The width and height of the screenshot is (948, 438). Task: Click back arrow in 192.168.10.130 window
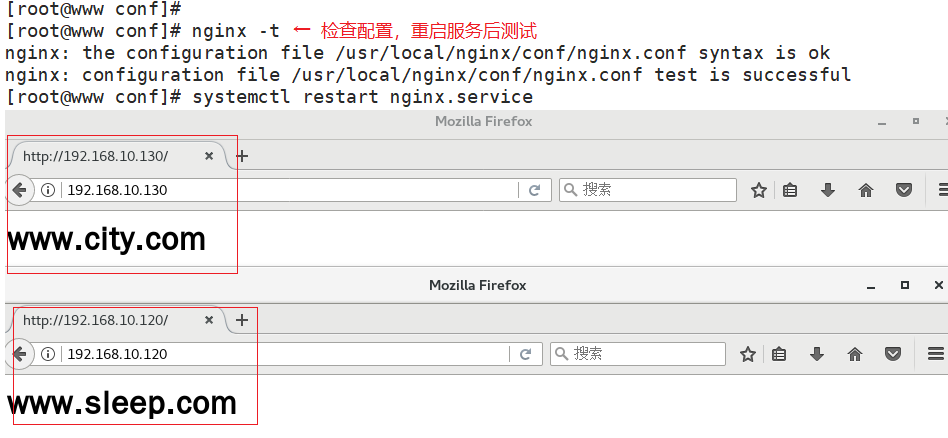[18, 190]
